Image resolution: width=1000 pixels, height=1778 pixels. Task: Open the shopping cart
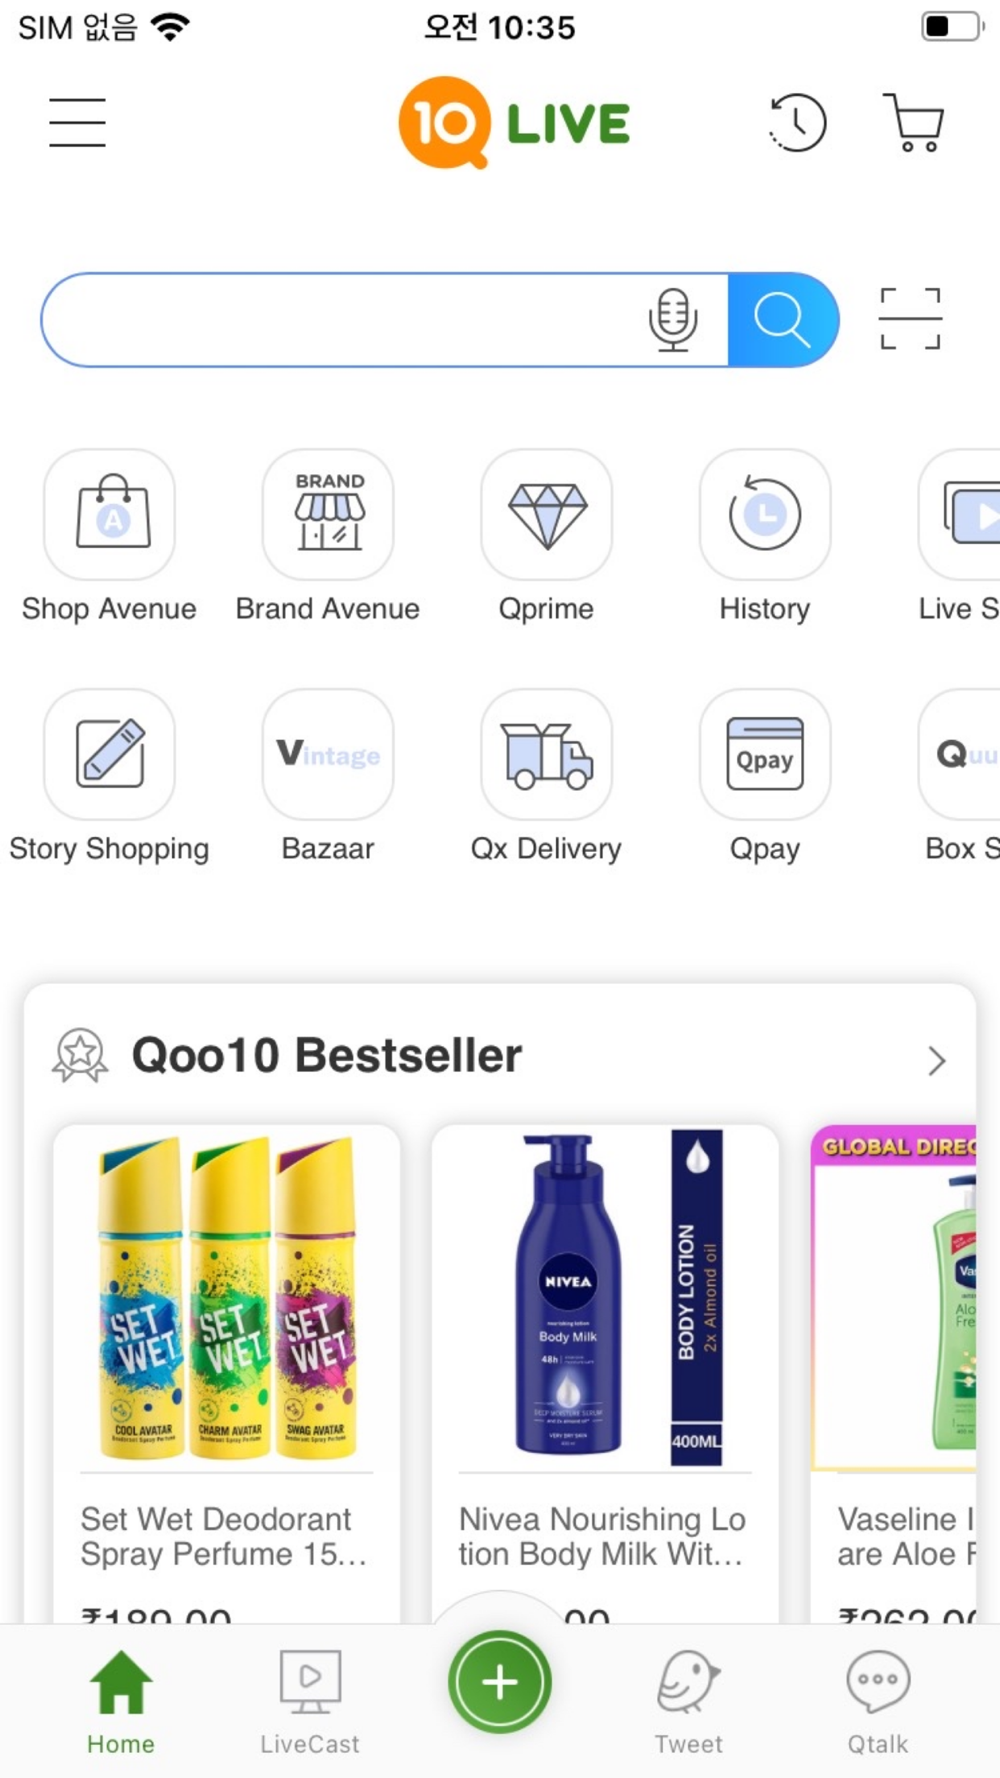coord(913,123)
